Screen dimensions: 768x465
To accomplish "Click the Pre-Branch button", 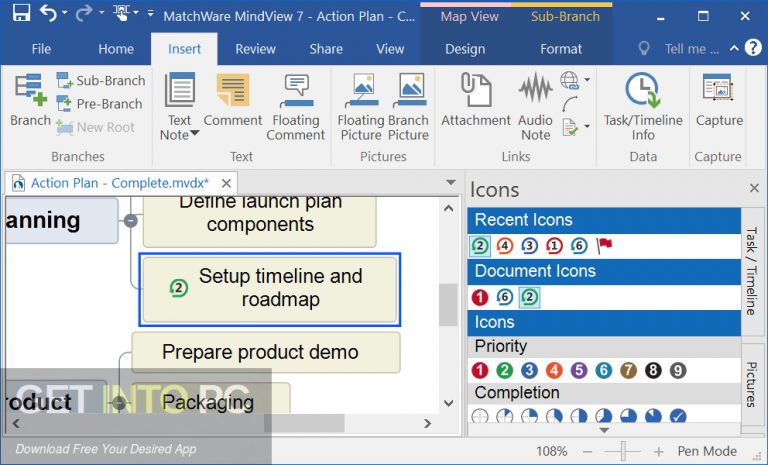I will pyautogui.click(x=100, y=104).
